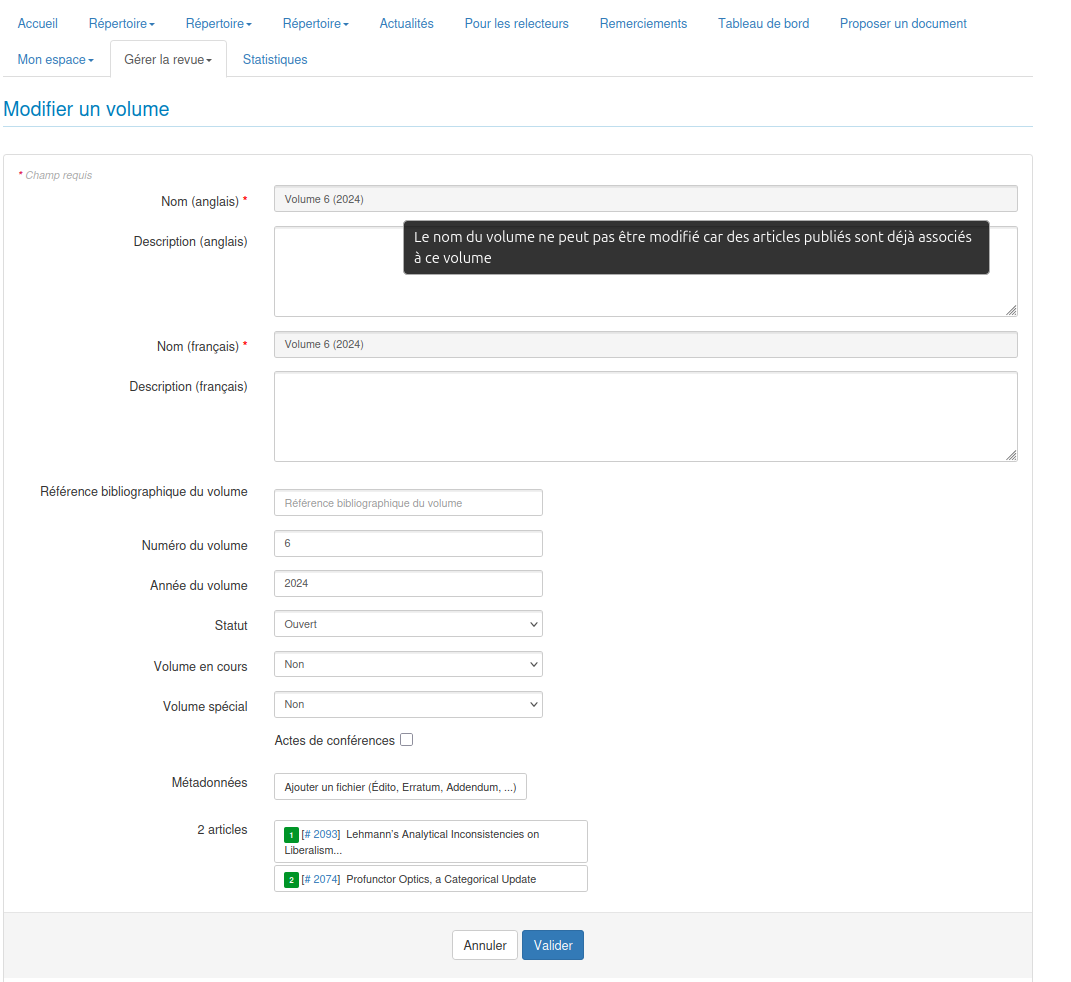1071x982 pixels.
Task: Toggle the Actes de conférences checkbox
Action: [406, 740]
